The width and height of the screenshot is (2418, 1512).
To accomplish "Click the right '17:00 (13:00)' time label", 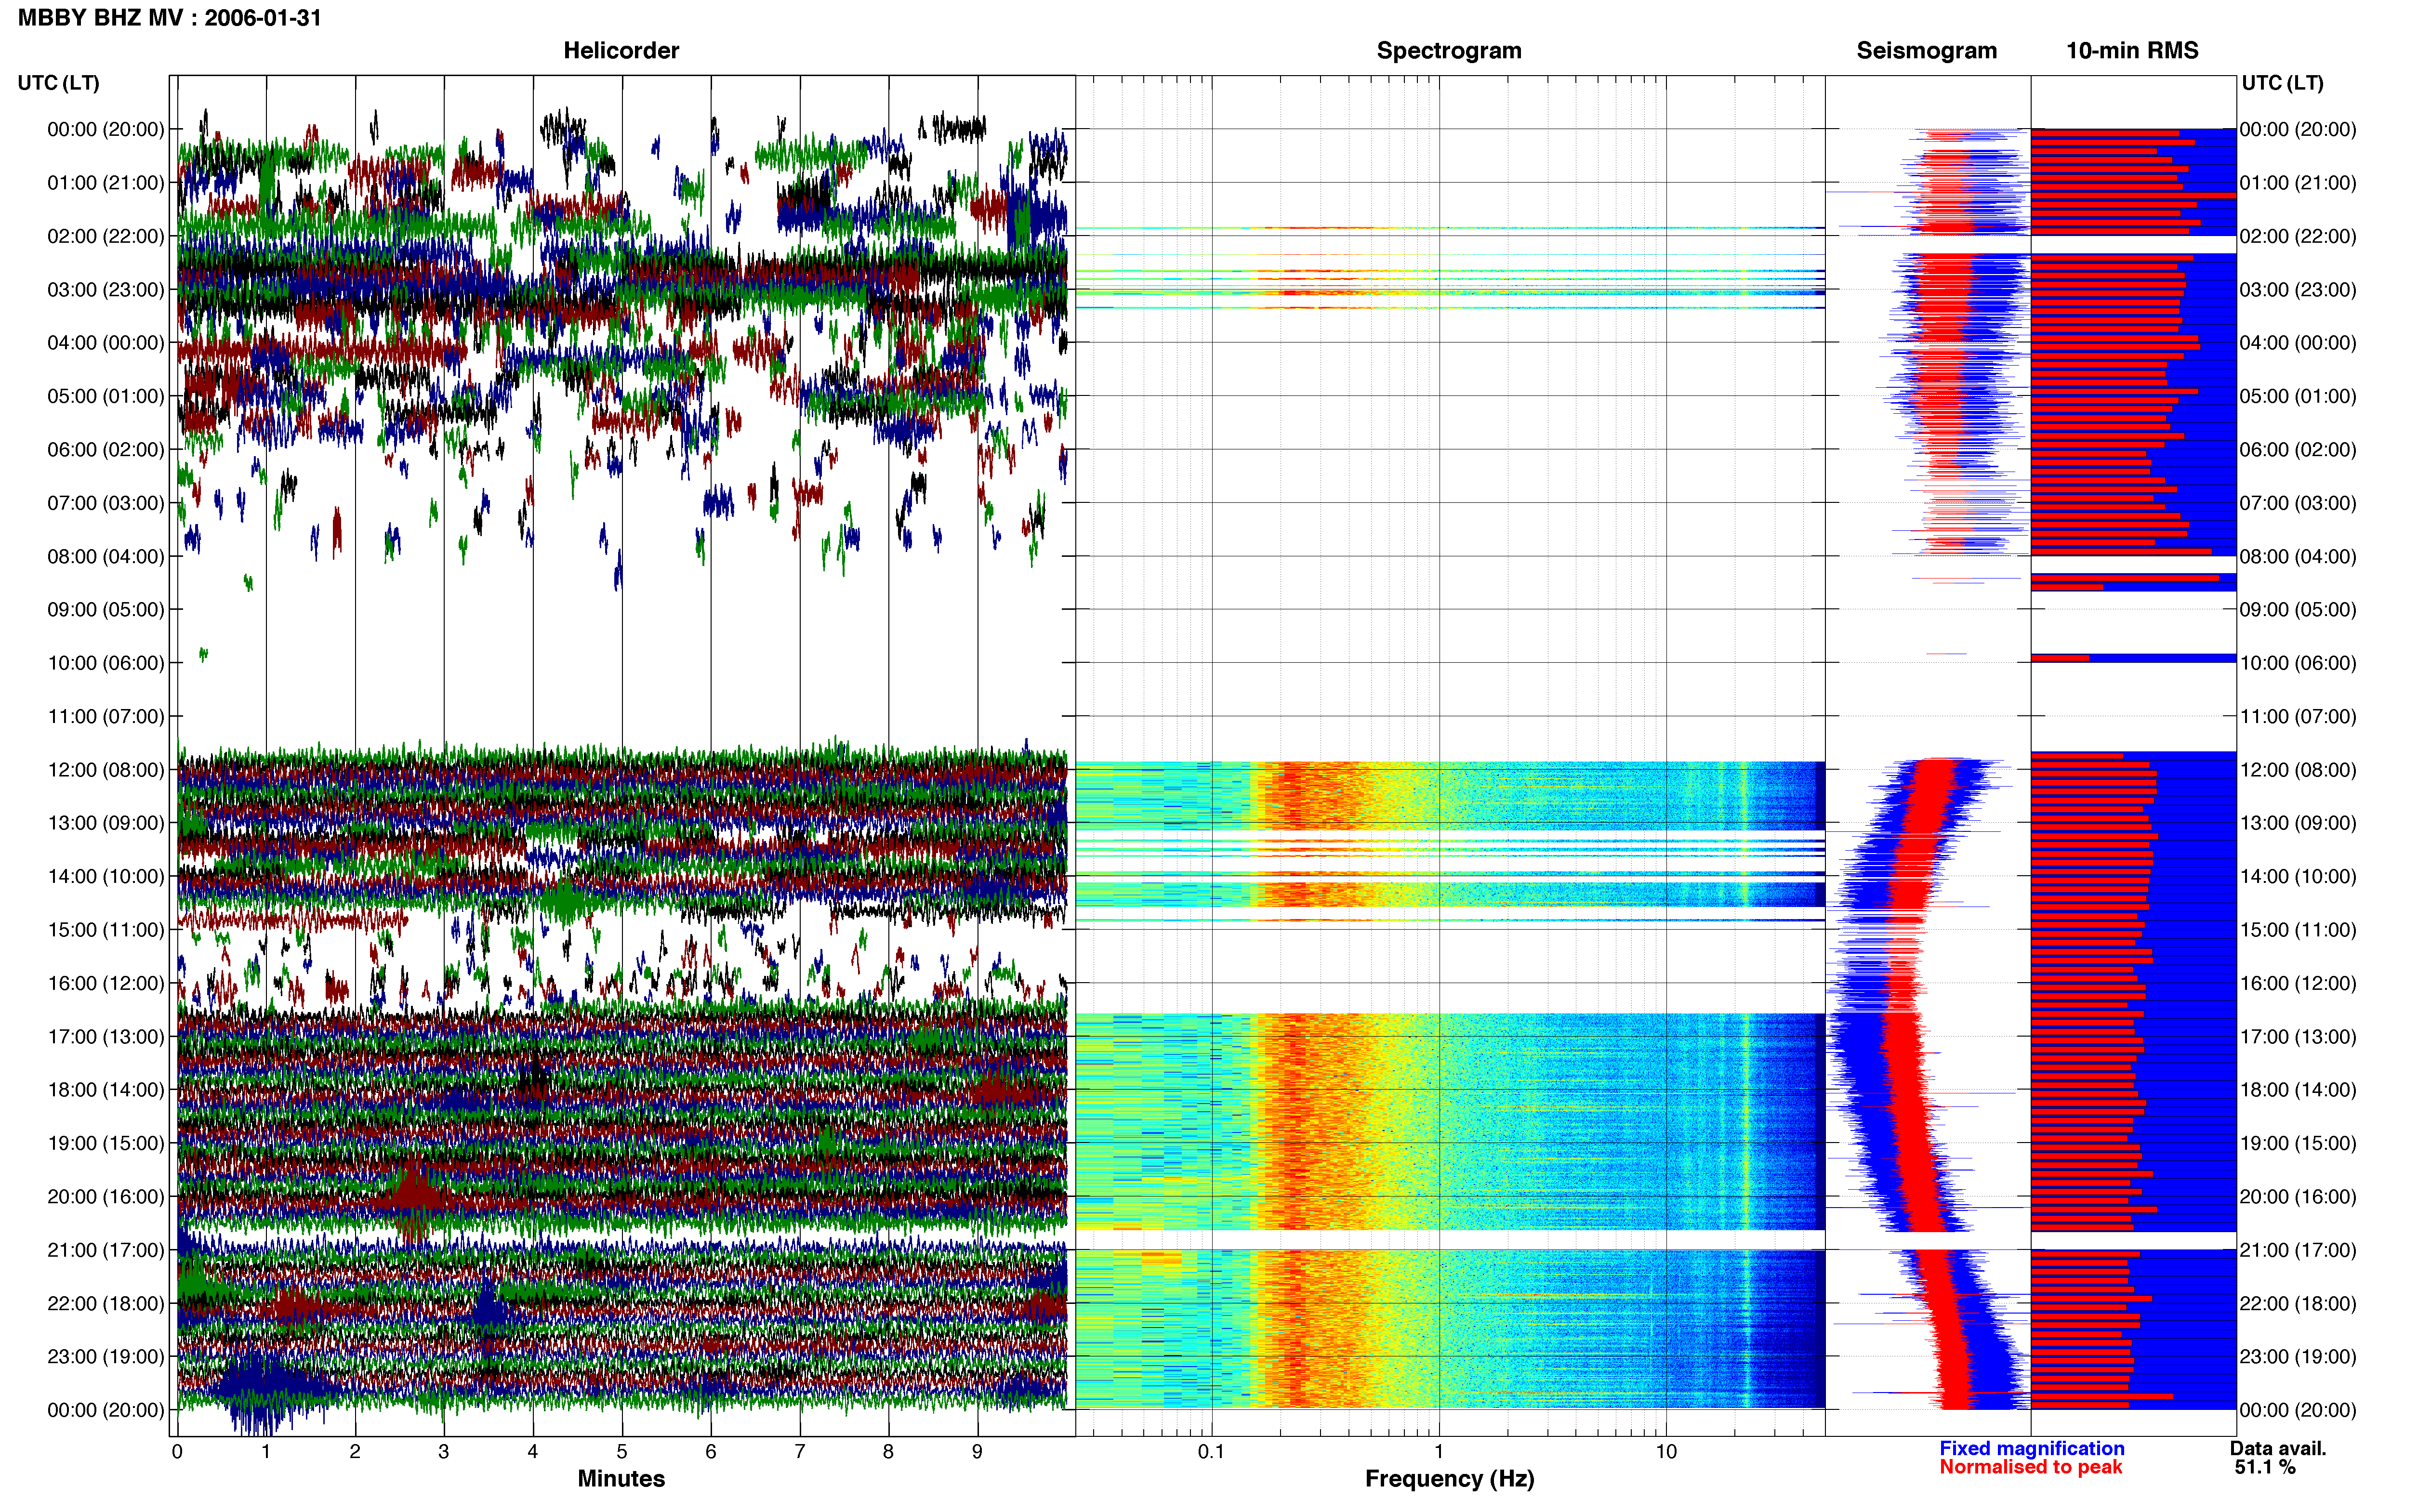I will click(x=2298, y=1036).
